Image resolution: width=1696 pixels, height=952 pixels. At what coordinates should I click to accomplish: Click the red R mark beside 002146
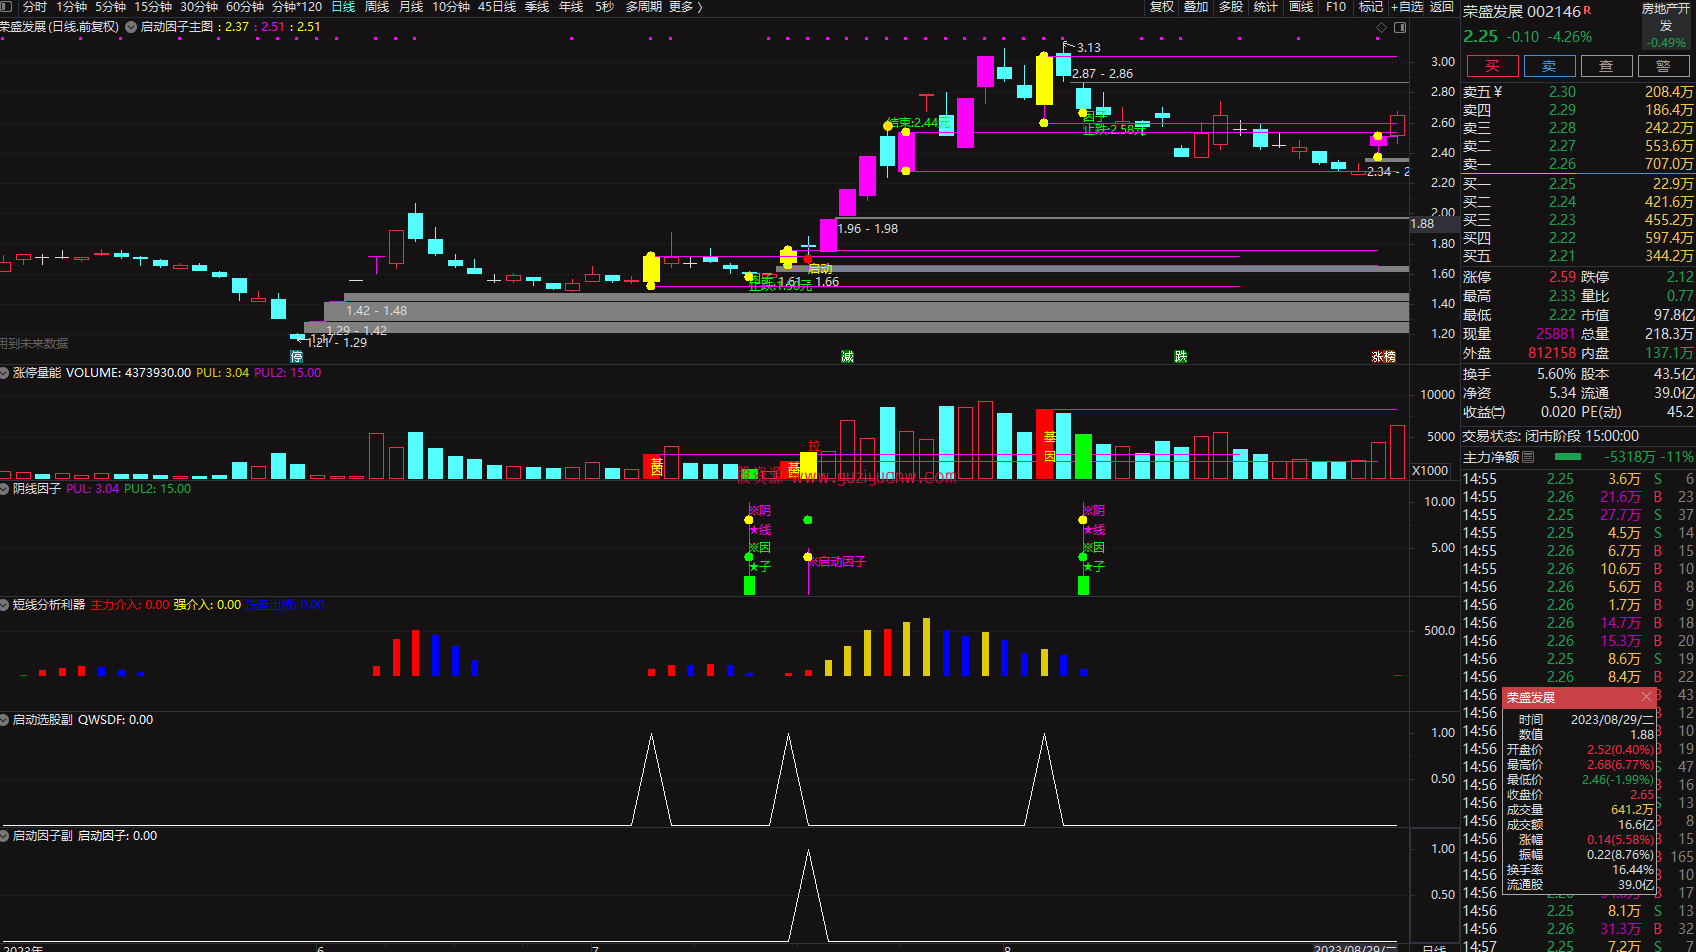pyautogui.click(x=1587, y=11)
